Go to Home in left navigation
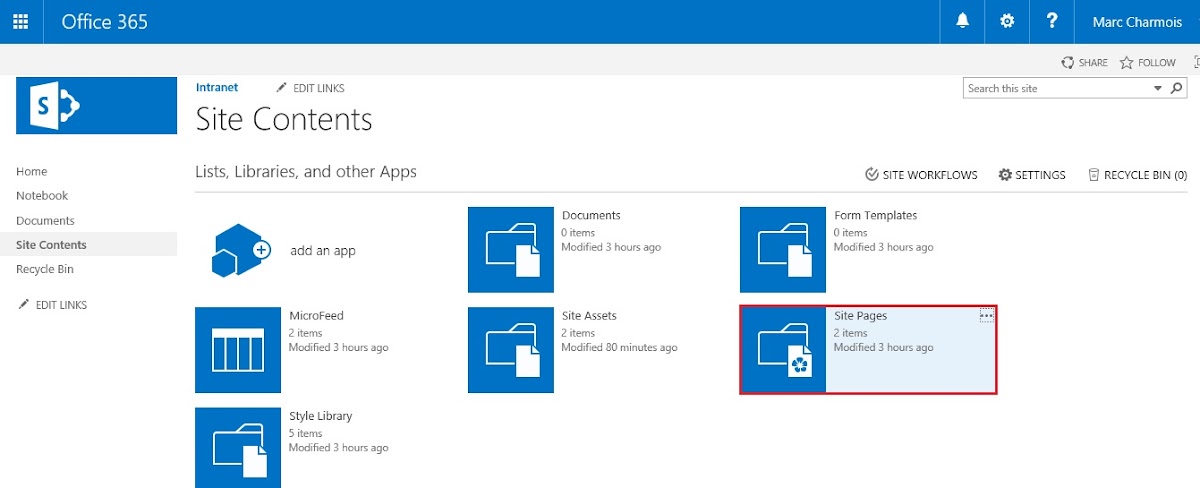The width and height of the screenshot is (1200, 488). [x=32, y=172]
